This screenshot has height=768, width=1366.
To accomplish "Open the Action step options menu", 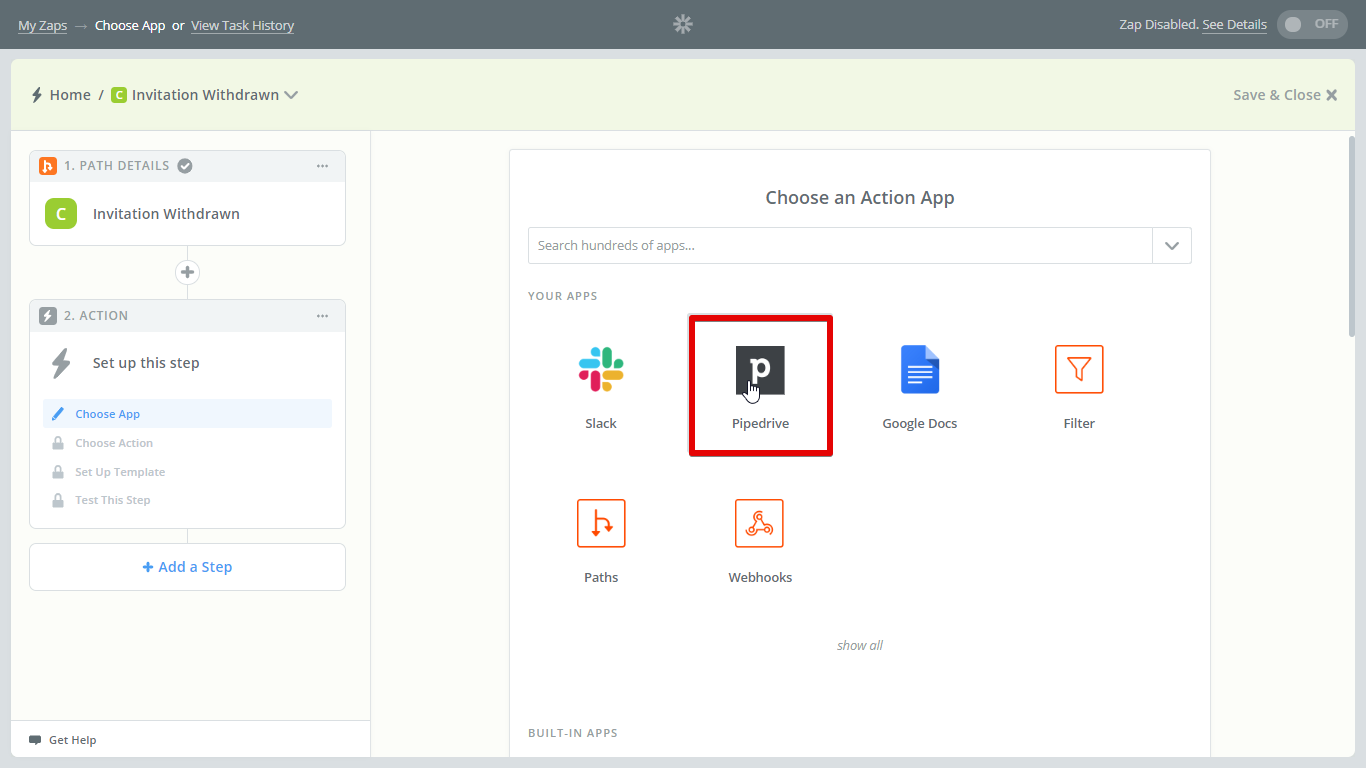I will coord(322,316).
